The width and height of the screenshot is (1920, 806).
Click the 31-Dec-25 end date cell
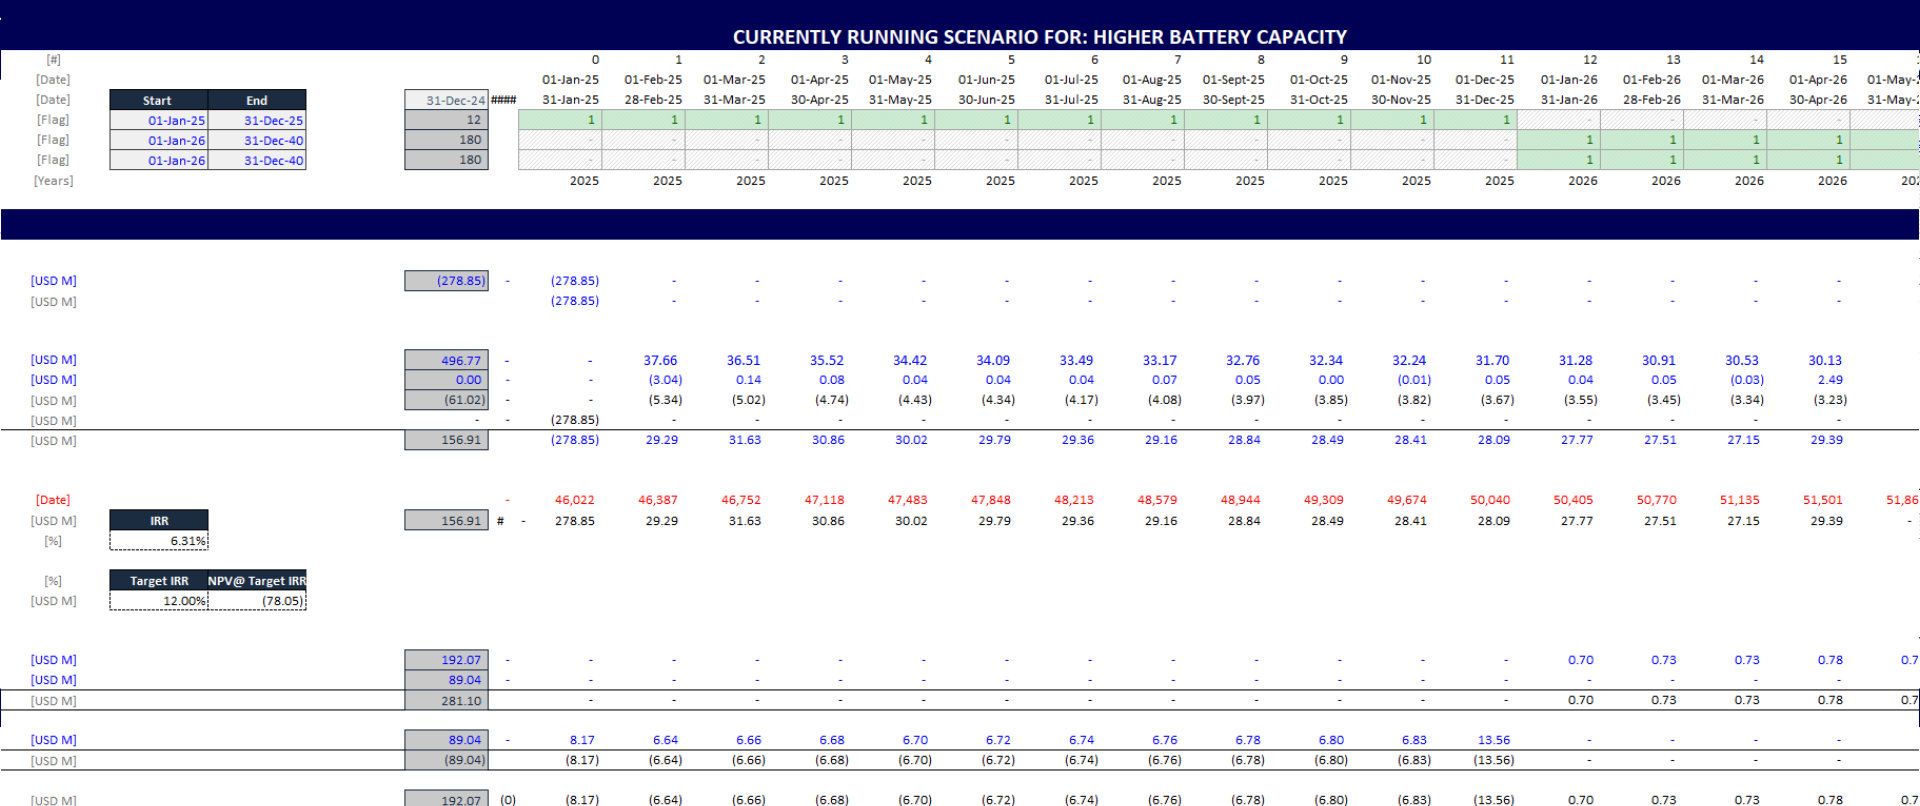coord(258,120)
